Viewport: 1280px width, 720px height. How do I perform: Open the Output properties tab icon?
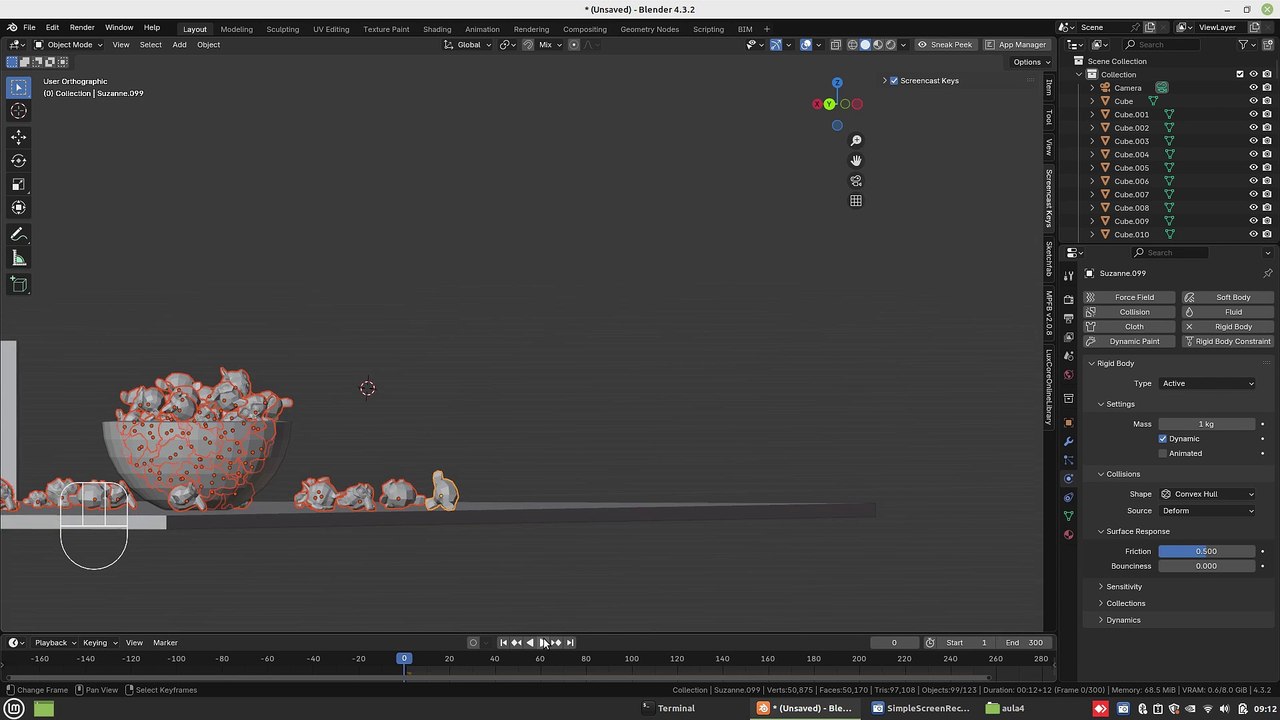tap(1068, 318)
